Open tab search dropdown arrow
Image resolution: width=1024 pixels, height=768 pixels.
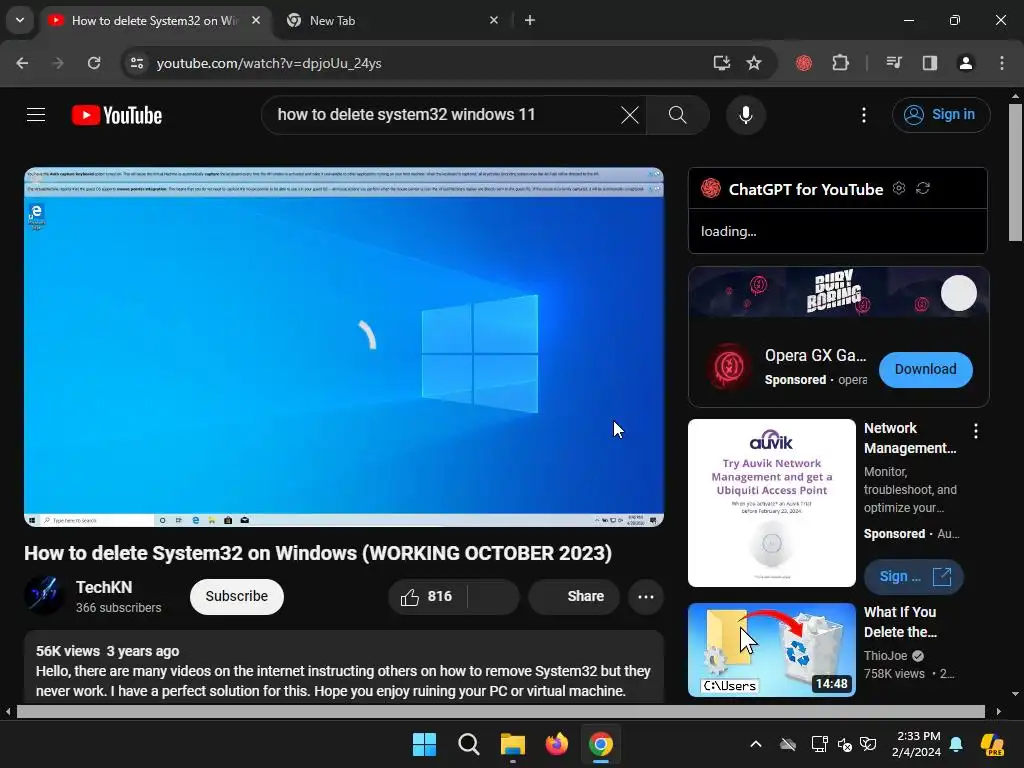pyautogui.click(x=20, y=20)
